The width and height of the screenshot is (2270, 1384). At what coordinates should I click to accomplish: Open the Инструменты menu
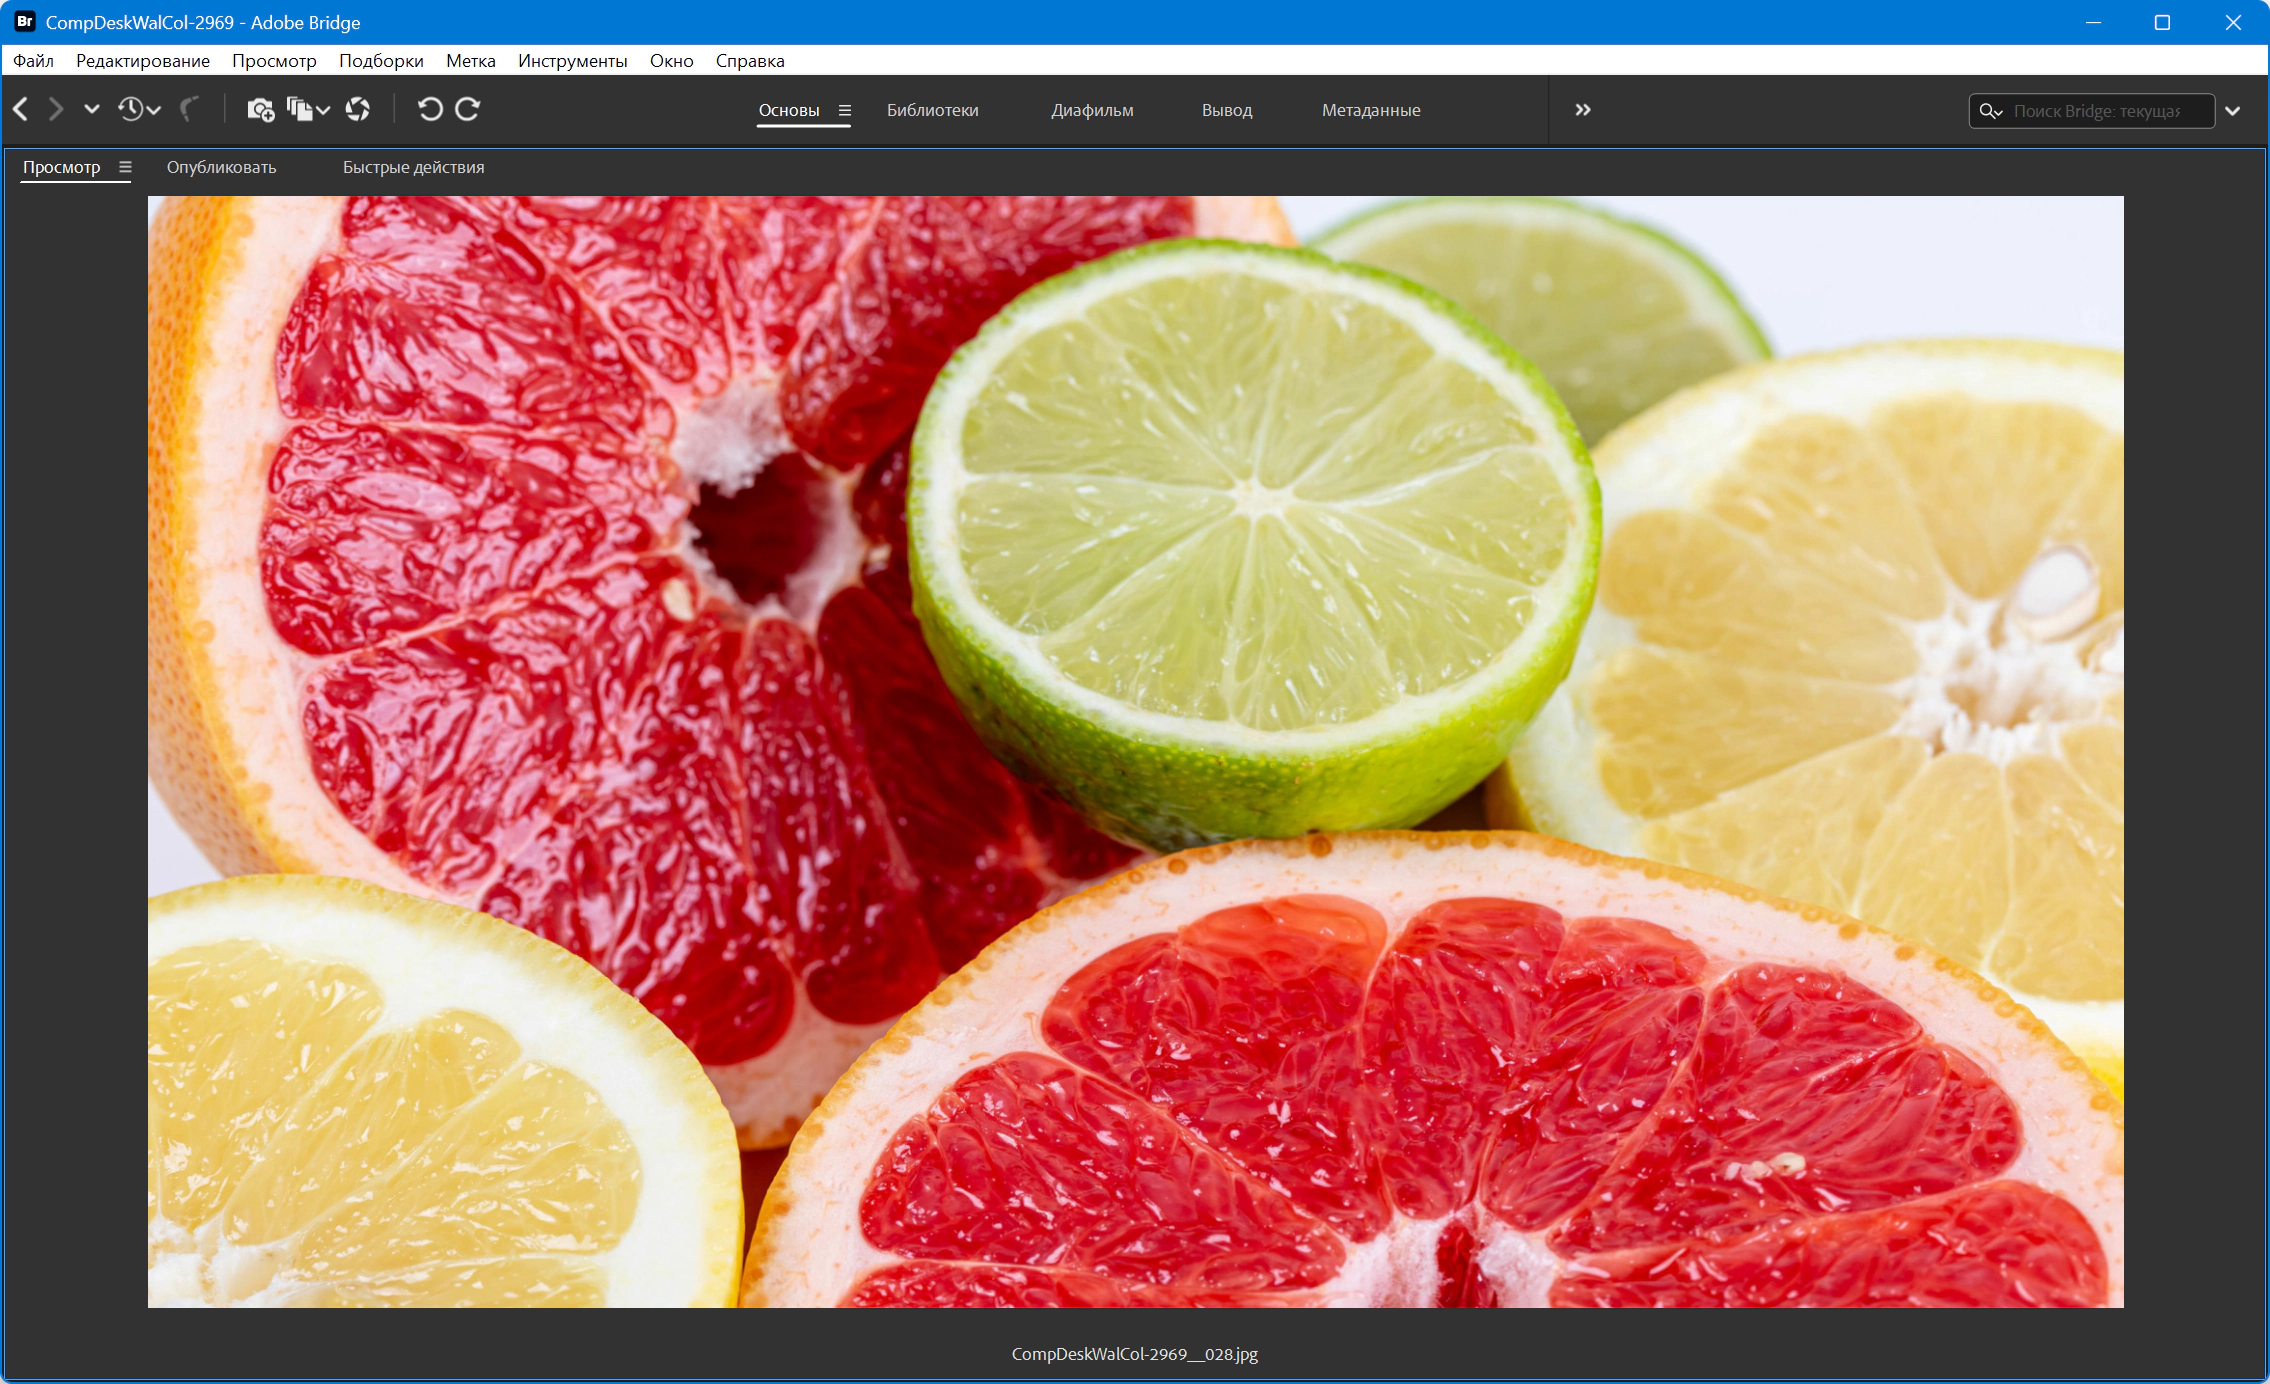[572, 61]
